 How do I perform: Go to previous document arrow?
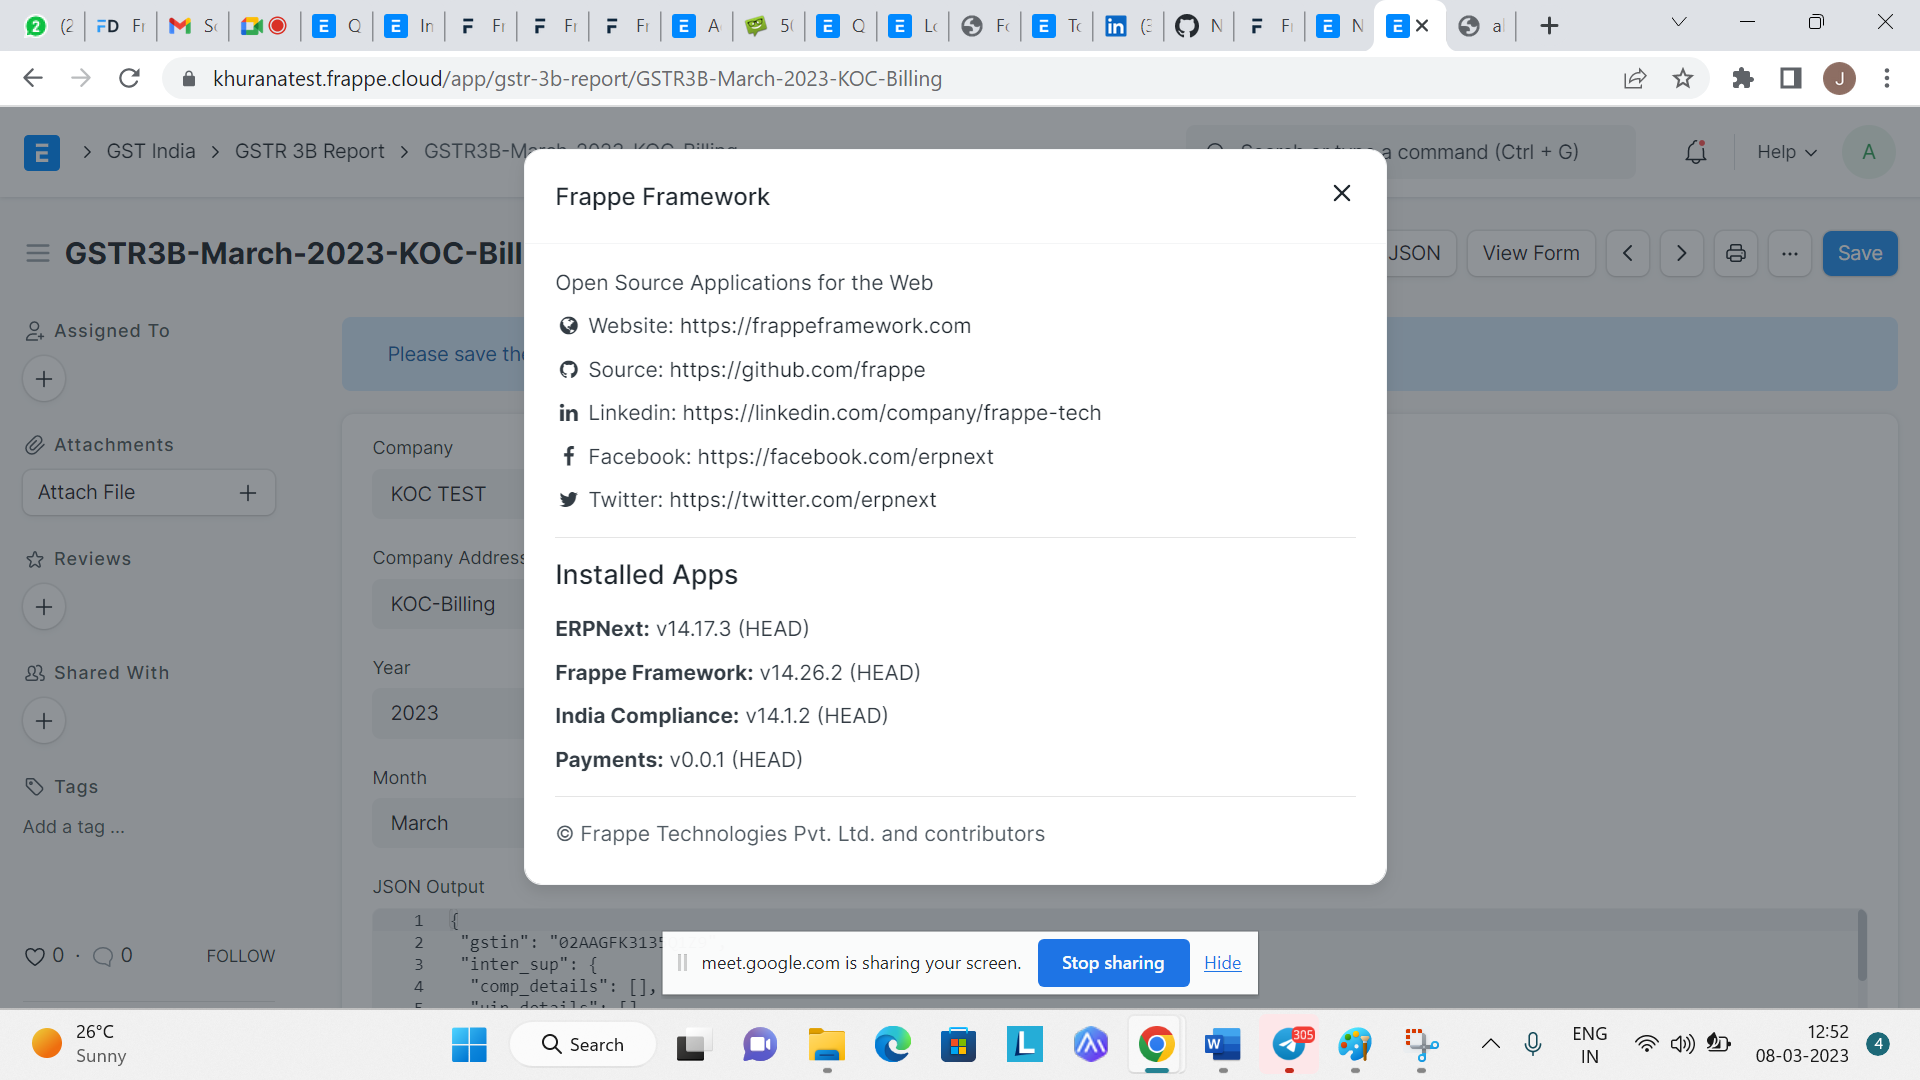click(1627, 254)
